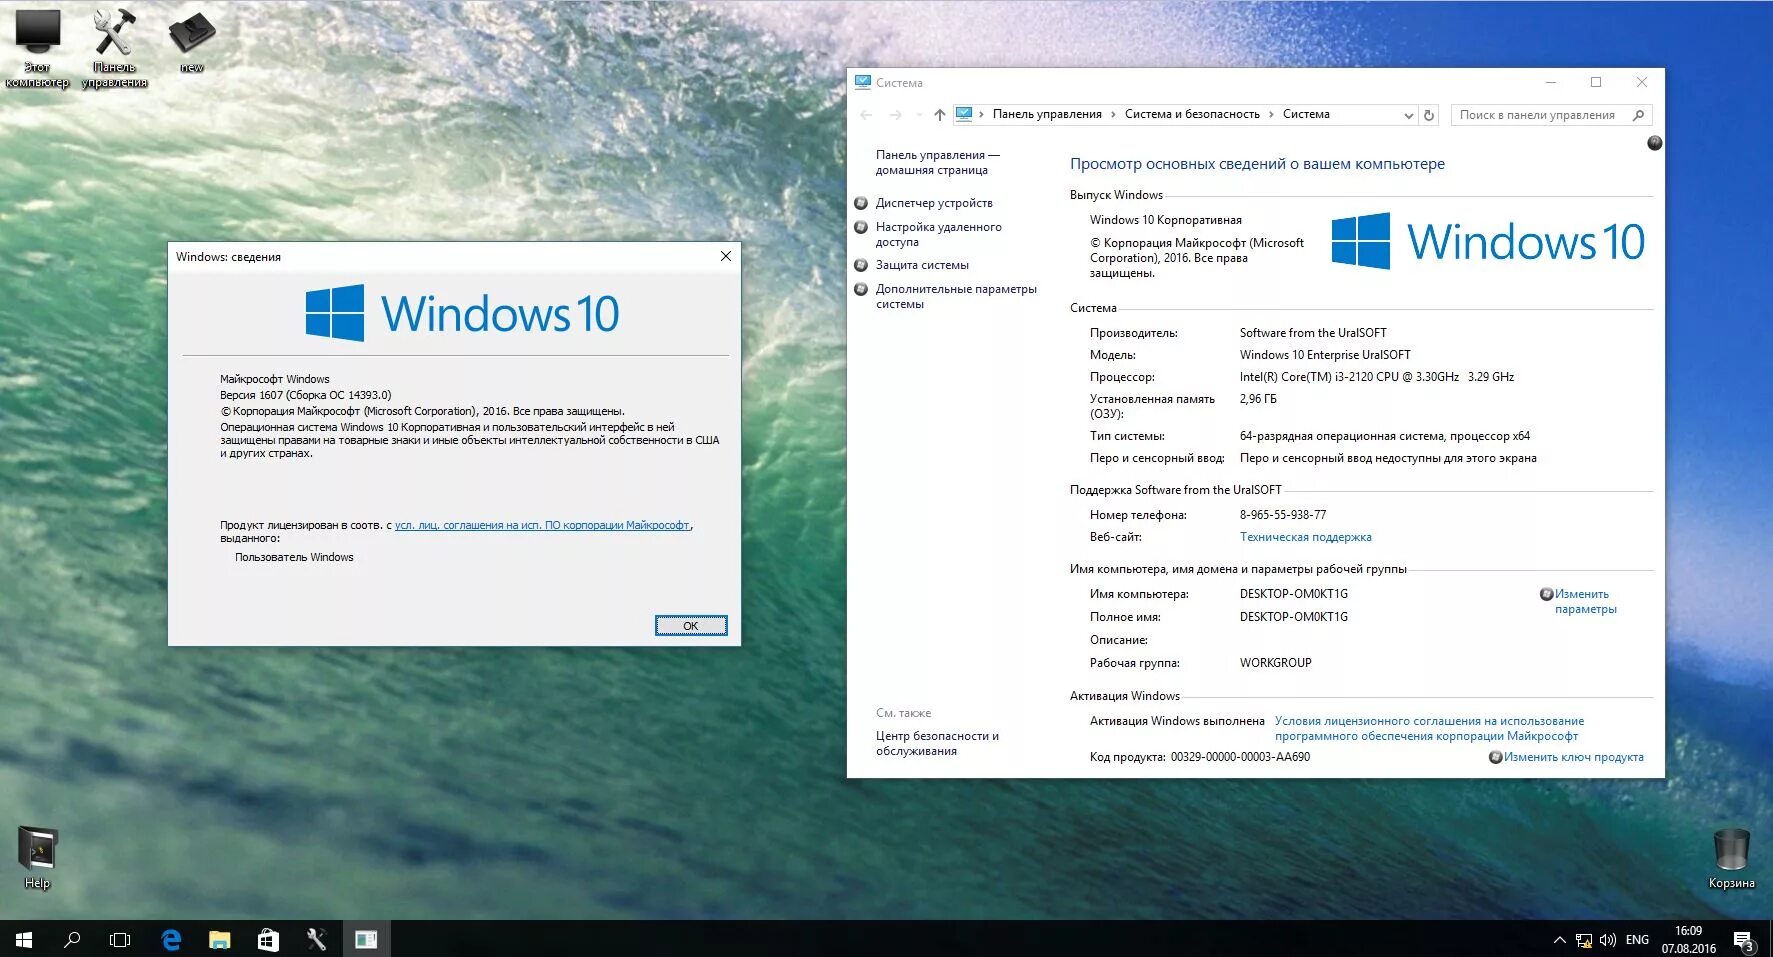
Task: Go up one level in Система window
Action: coord(939,115)
